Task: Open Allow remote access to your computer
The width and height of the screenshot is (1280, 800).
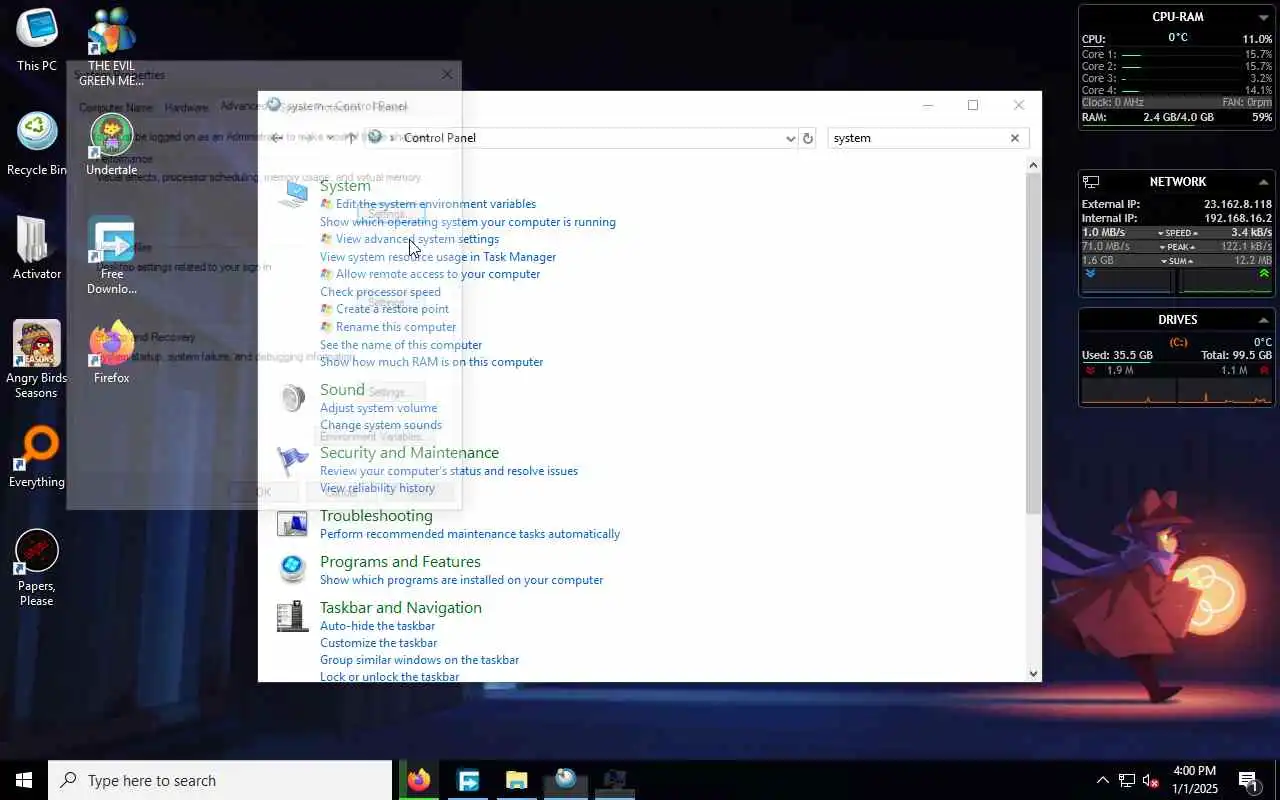Action: click(438, 274)
